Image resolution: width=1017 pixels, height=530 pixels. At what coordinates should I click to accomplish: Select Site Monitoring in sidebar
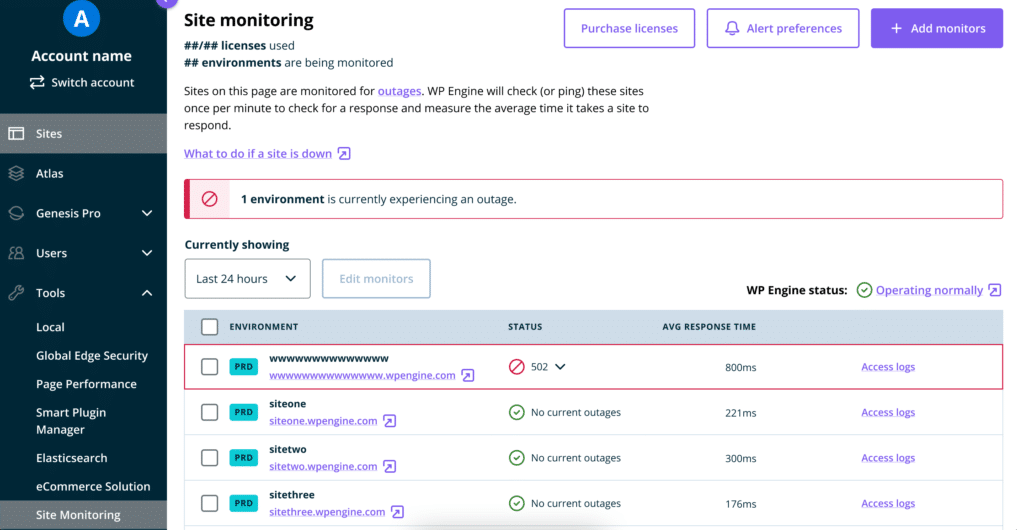tap(83, 515)
